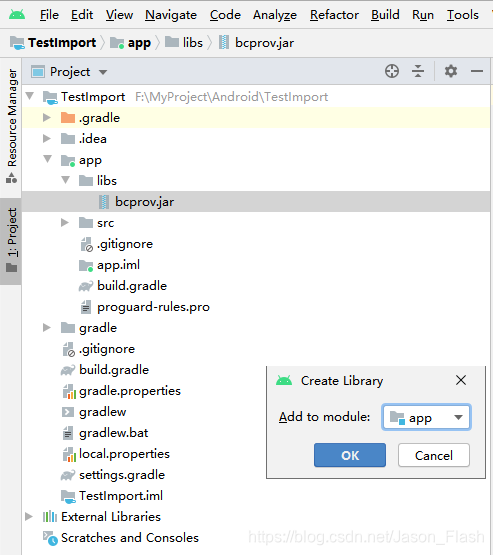Click app build.gradle elephant icon
This screenshot has width=493, height=555.
click(86, 286)
